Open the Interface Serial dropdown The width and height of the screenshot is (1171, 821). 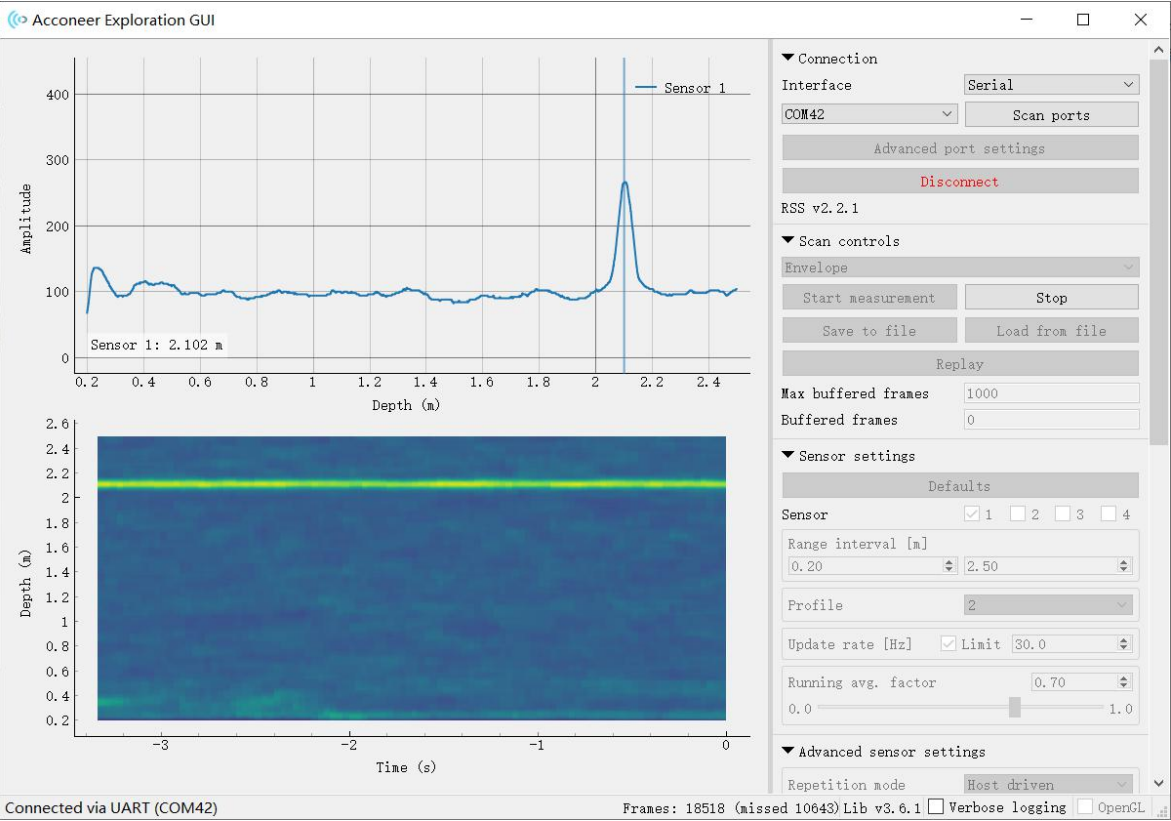coord(1051,84)
